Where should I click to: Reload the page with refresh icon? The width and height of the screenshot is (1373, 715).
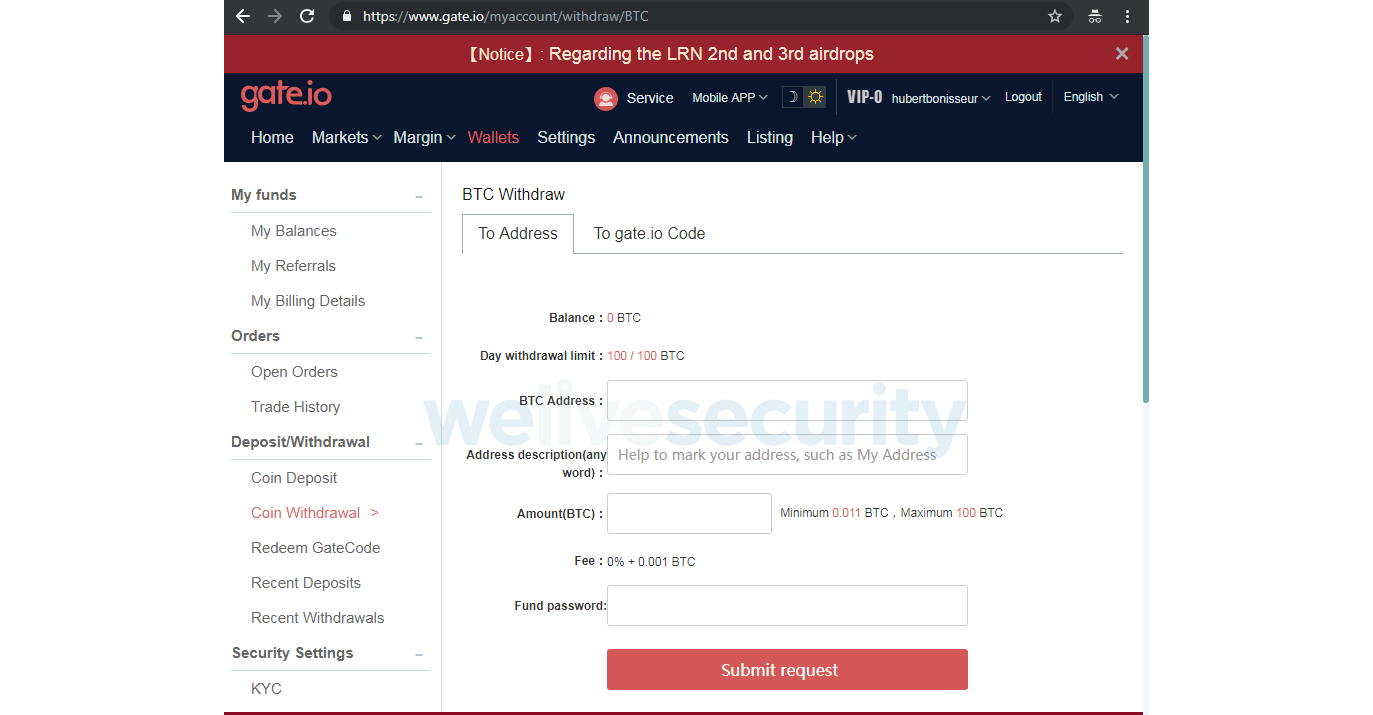click(x=307, y=16)
